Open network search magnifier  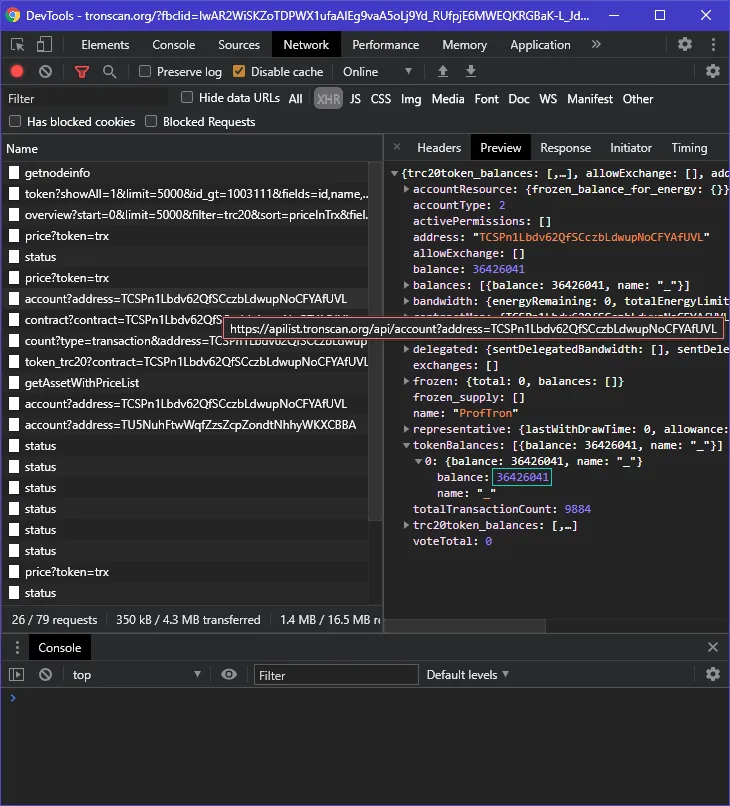click(110, 71)
